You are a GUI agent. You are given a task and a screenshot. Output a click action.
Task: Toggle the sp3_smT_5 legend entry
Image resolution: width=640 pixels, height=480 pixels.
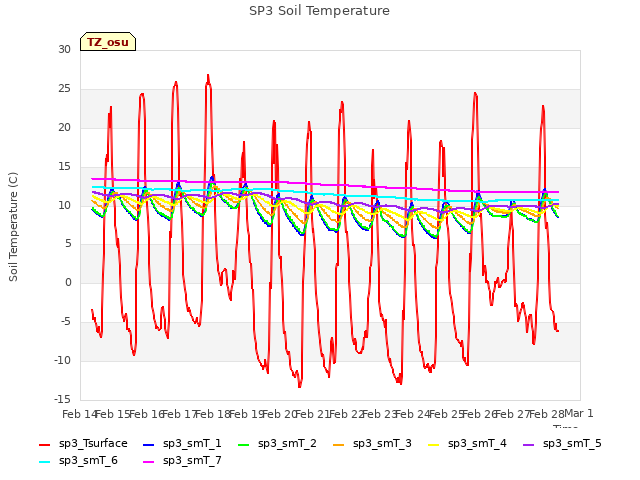click(562, 444)
